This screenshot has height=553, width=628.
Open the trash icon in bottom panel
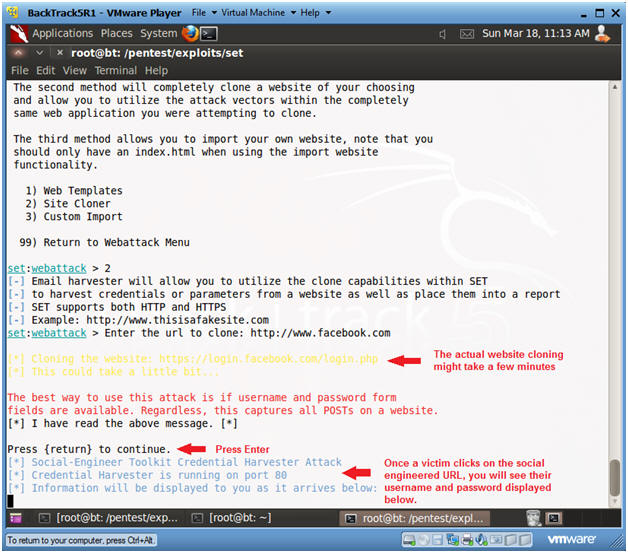(x=533, y=518)
